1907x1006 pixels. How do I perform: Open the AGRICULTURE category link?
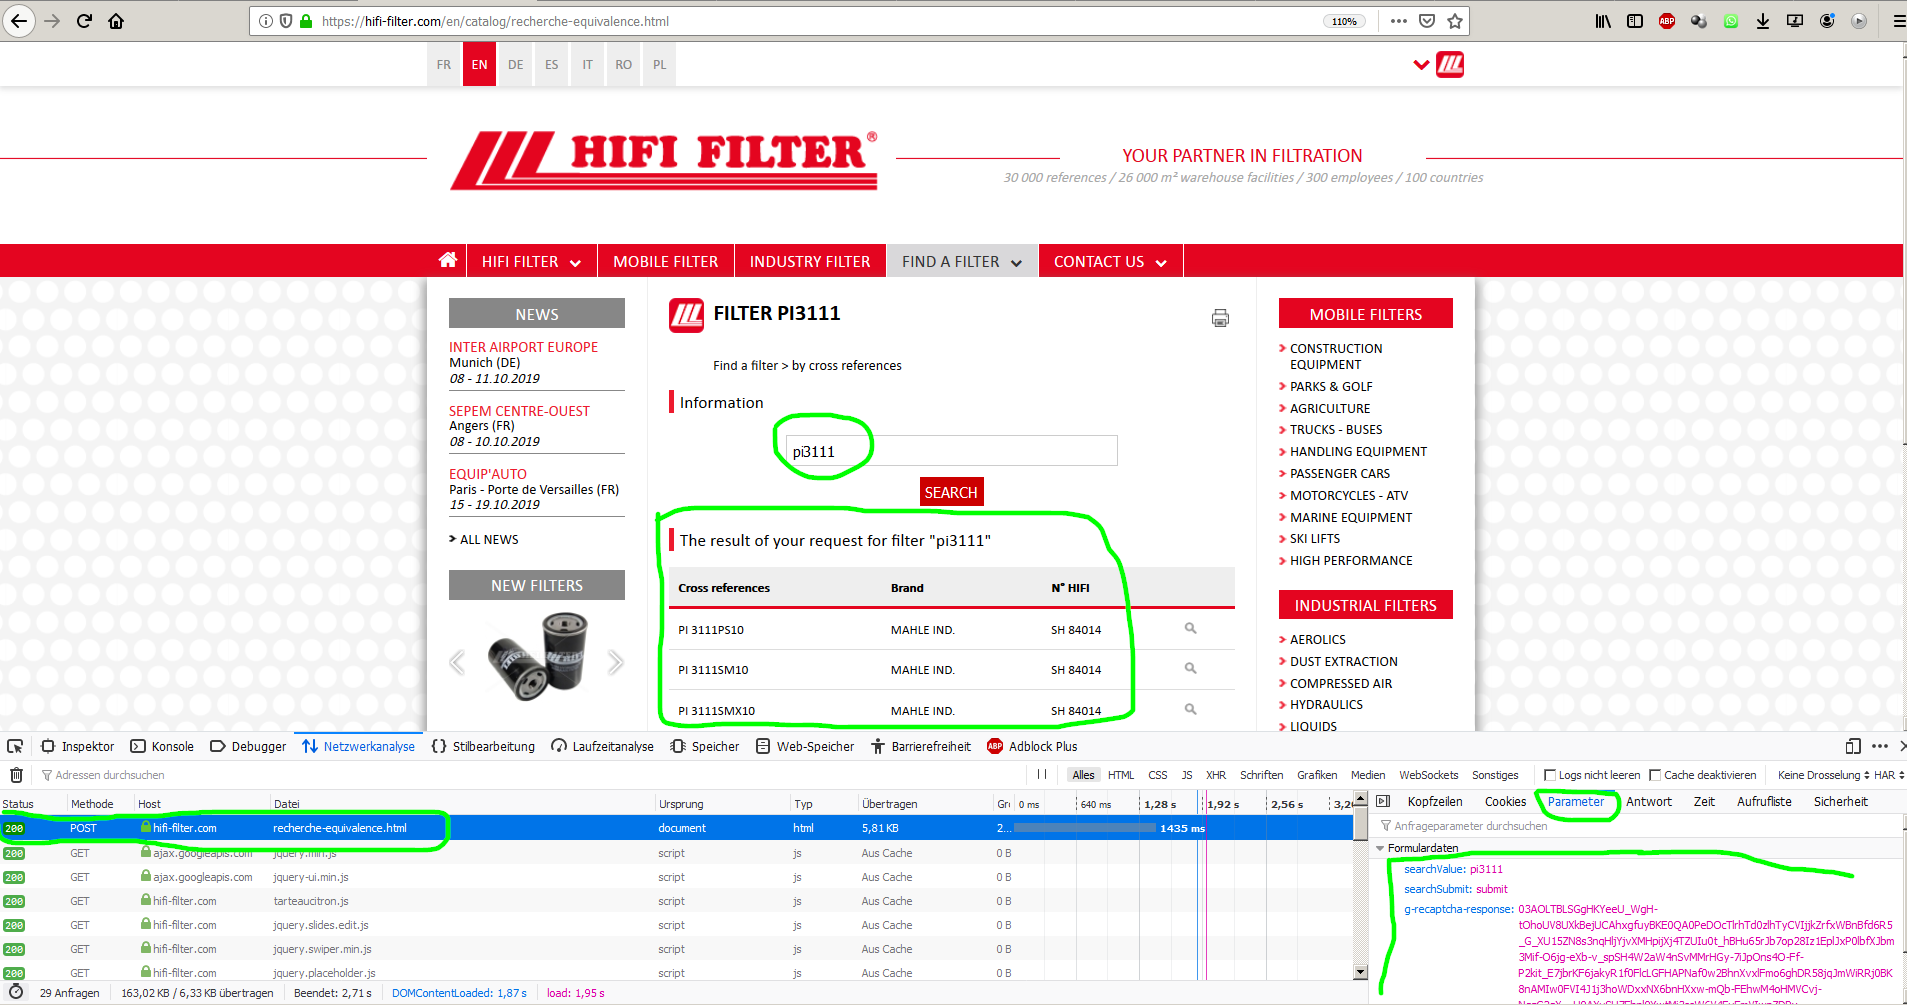pos(1330,408)
